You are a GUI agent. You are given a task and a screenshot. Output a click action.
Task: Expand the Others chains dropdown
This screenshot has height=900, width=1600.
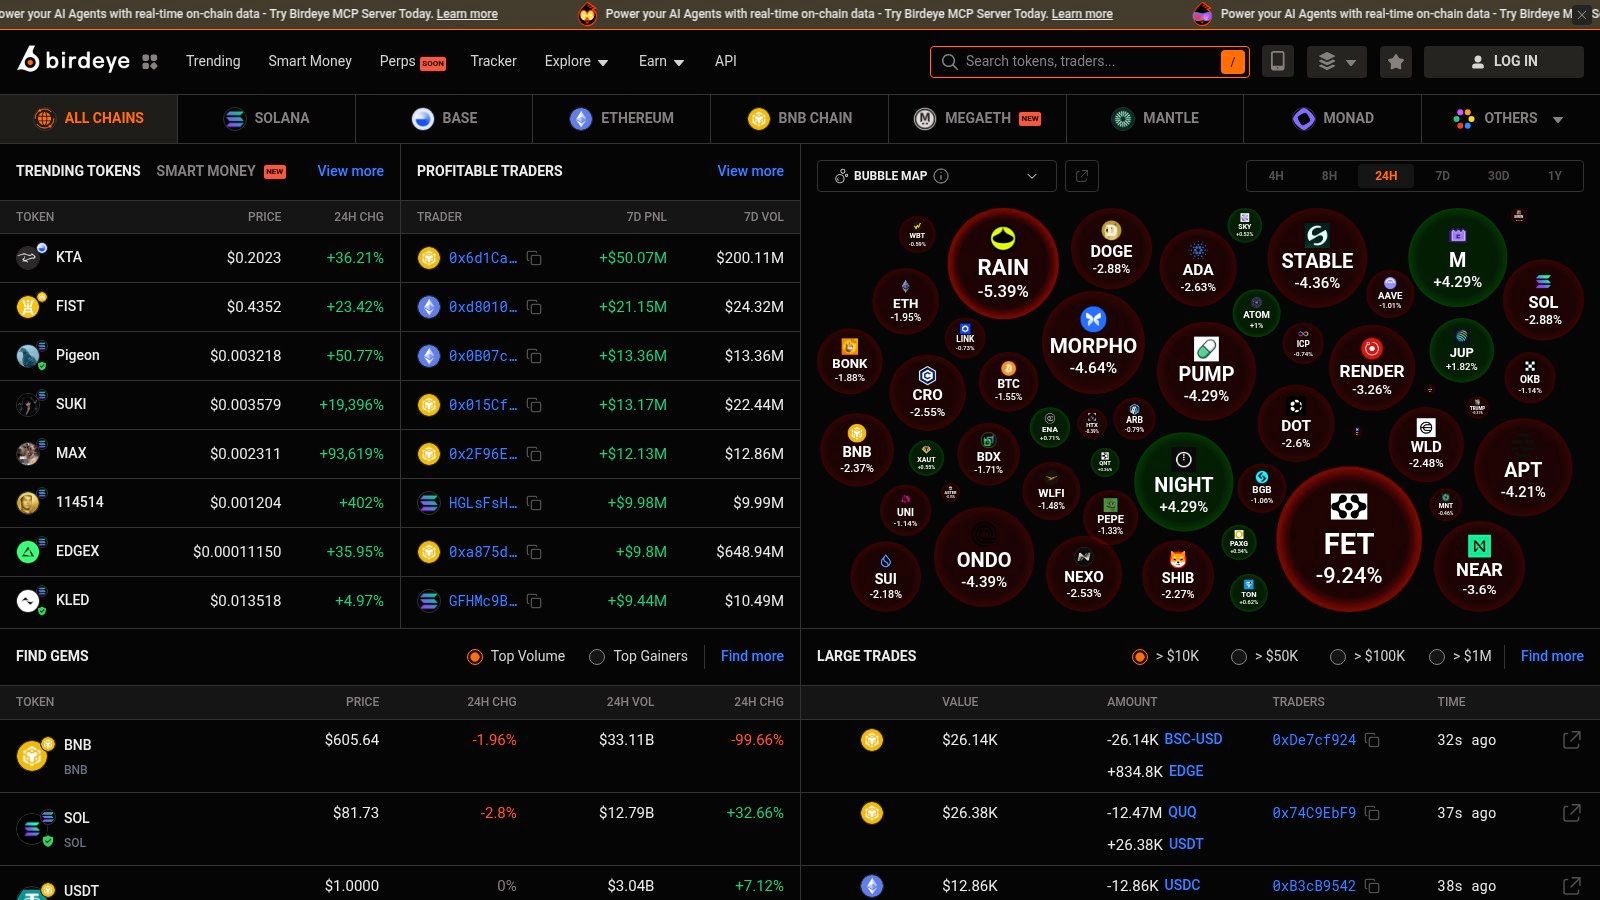click(1510, 118)
